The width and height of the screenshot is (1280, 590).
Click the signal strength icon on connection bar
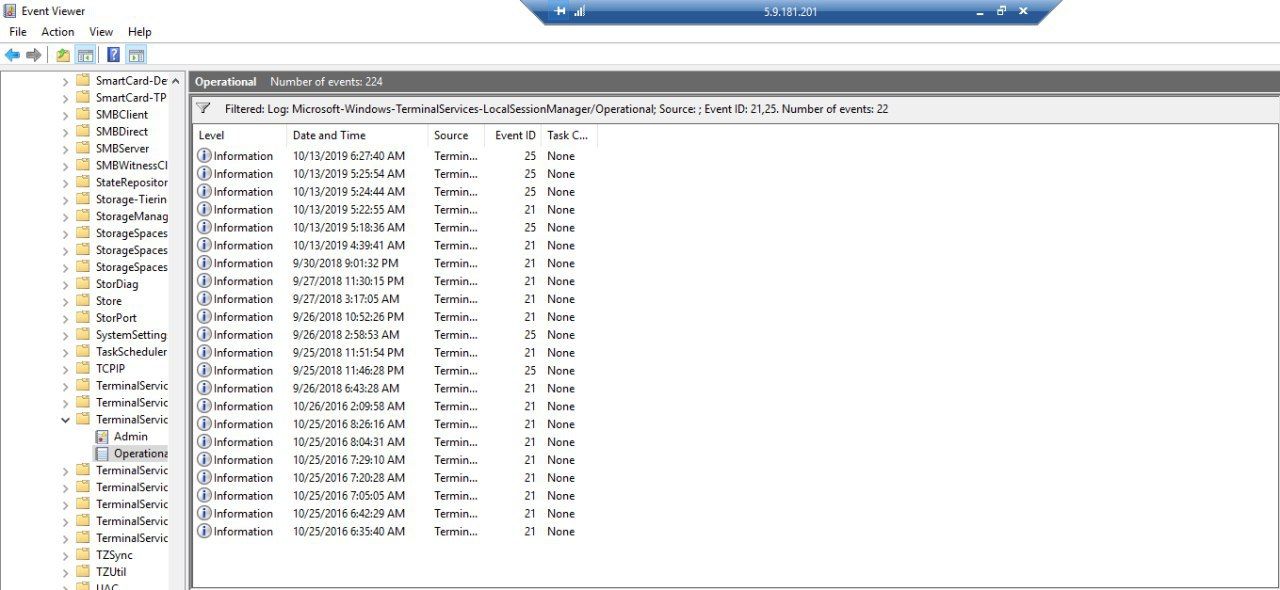click(580, 12)
